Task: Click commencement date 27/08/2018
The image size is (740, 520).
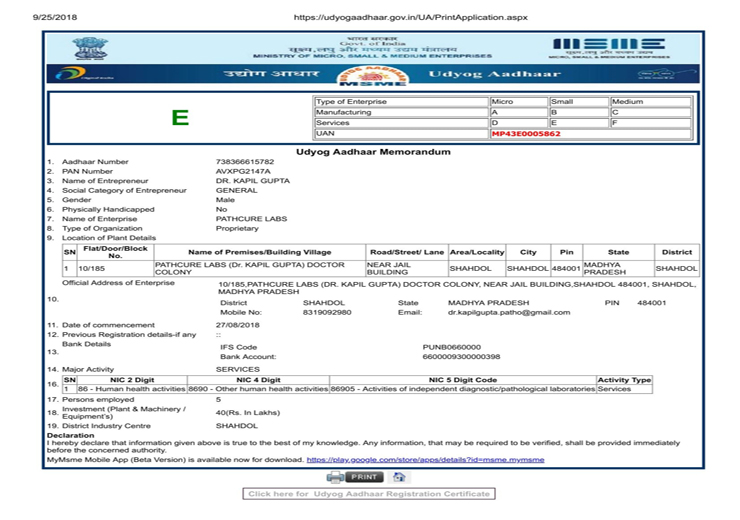Action: coord(237,325)
